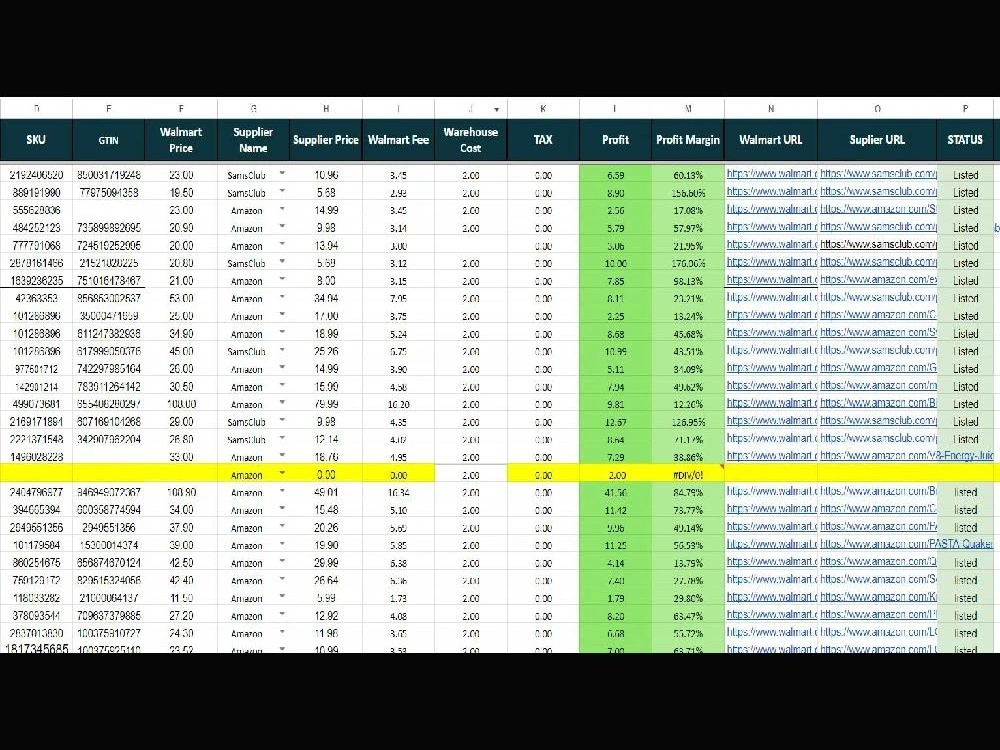Expand supplier dropdown in SKU 118033282 row
The width and height of the screenshot is (1000, 750).
[282, 596]
